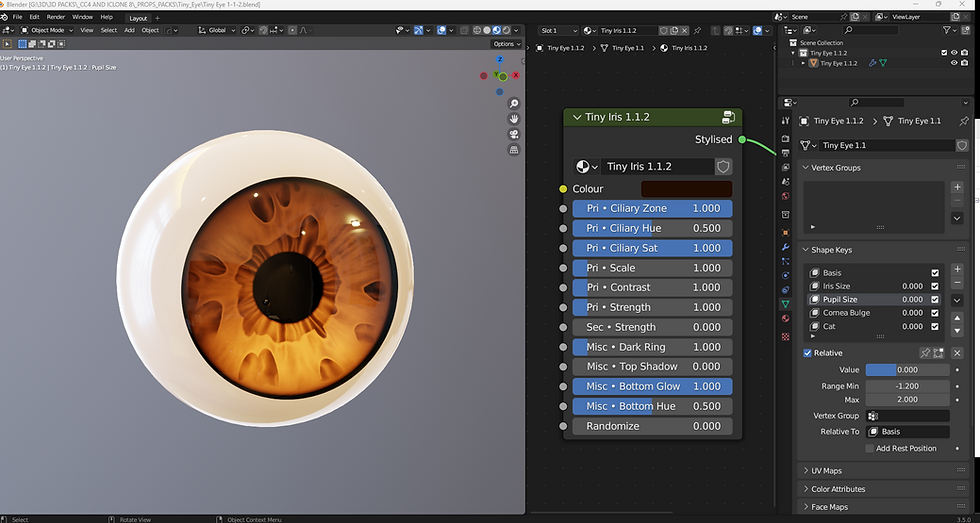Click the Colour swatch on Tiny Iris node
The height and width of the screenshot is (523, 980).
[686, 189]
